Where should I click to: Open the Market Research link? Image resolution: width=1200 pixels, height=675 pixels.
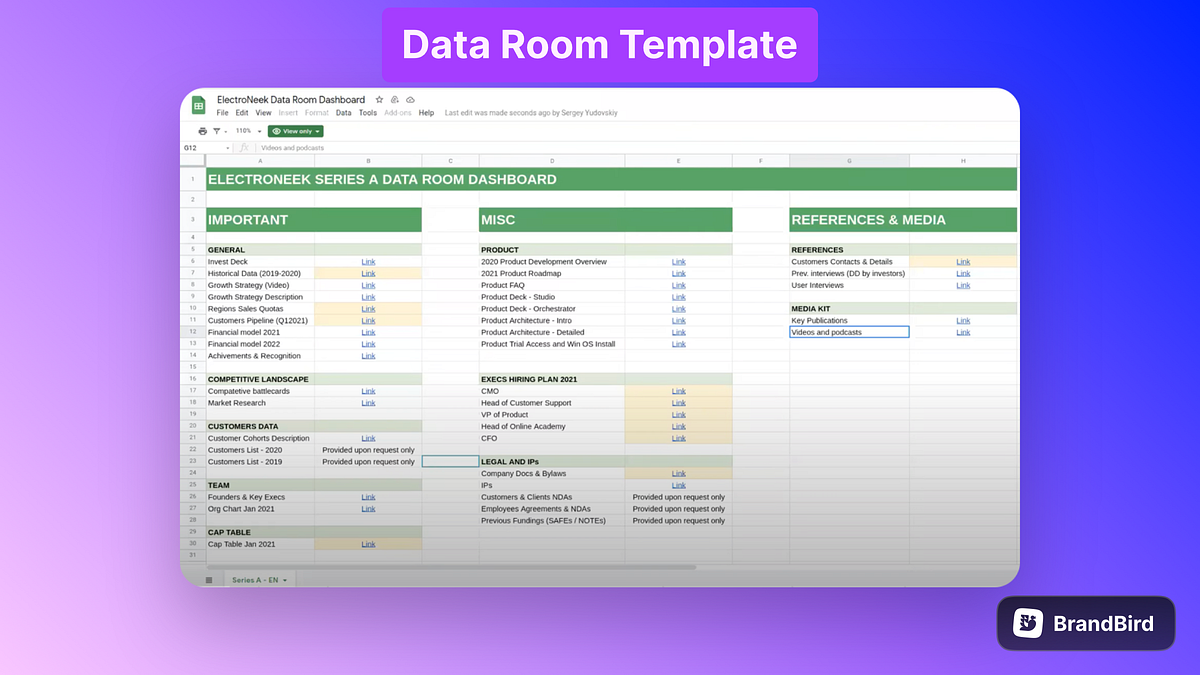[x=368, y=403]
